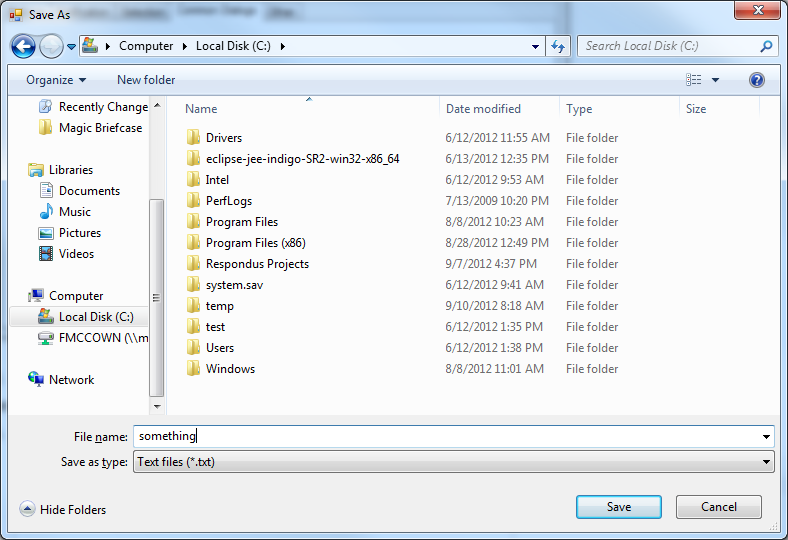The height and width of the screenshot is (540, 788).
Task: Click the navigation pane scroll up arrow
Action: [x=157, y=105]
